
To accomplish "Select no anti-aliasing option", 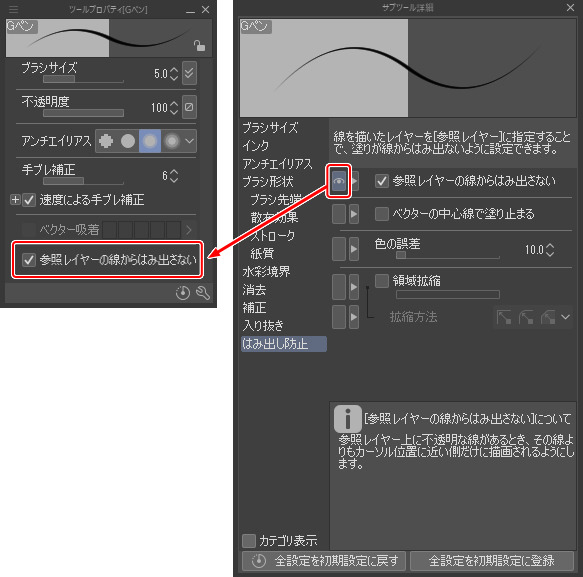I will click(x=106, y=141).
